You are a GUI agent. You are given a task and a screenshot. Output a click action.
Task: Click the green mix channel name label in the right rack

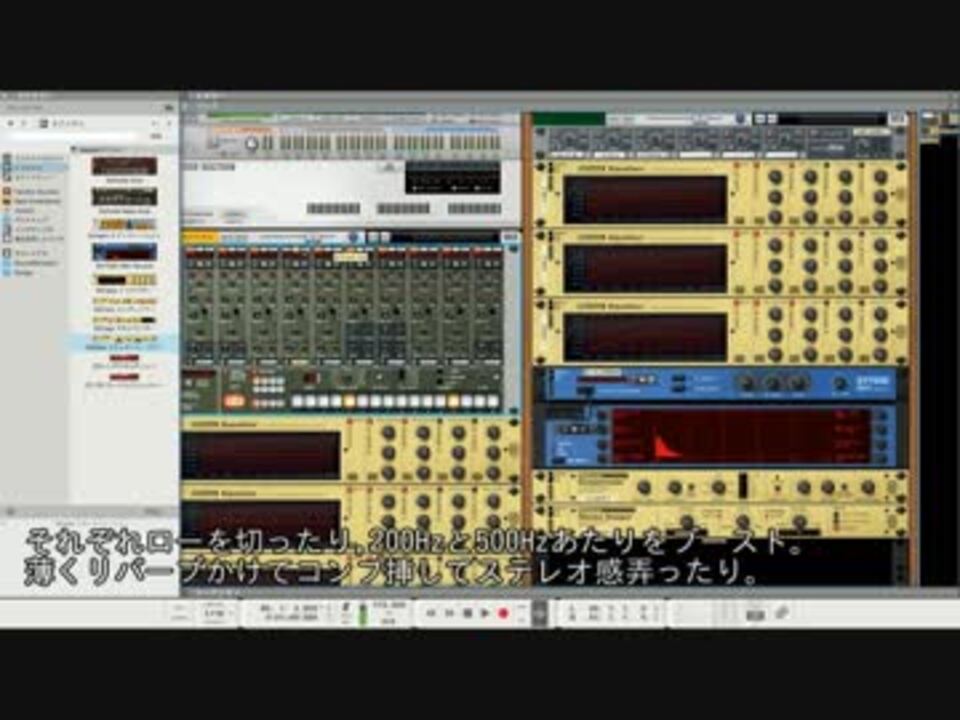pos(569,119)
